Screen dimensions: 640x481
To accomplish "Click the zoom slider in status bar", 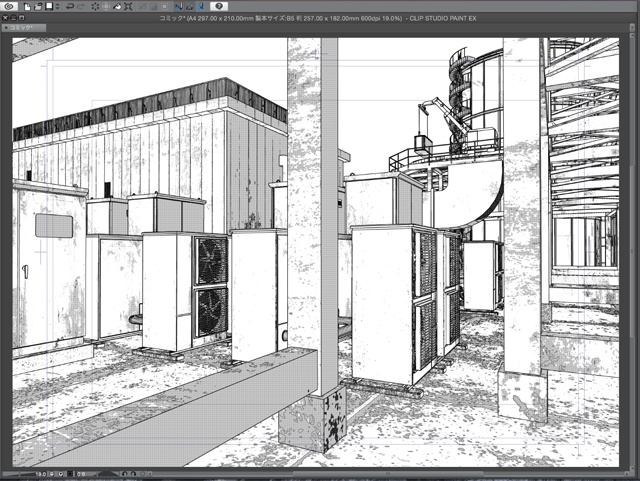I will [20, 474].
